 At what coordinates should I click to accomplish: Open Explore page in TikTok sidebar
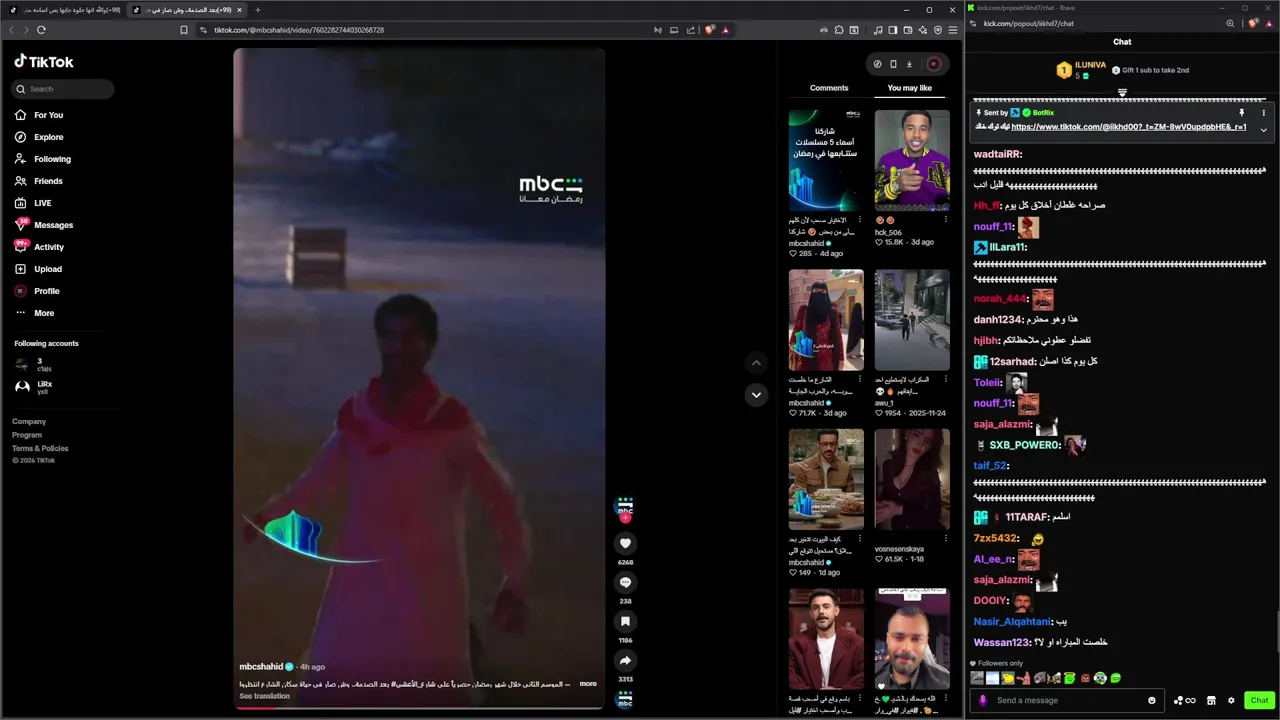click(48, 137)
